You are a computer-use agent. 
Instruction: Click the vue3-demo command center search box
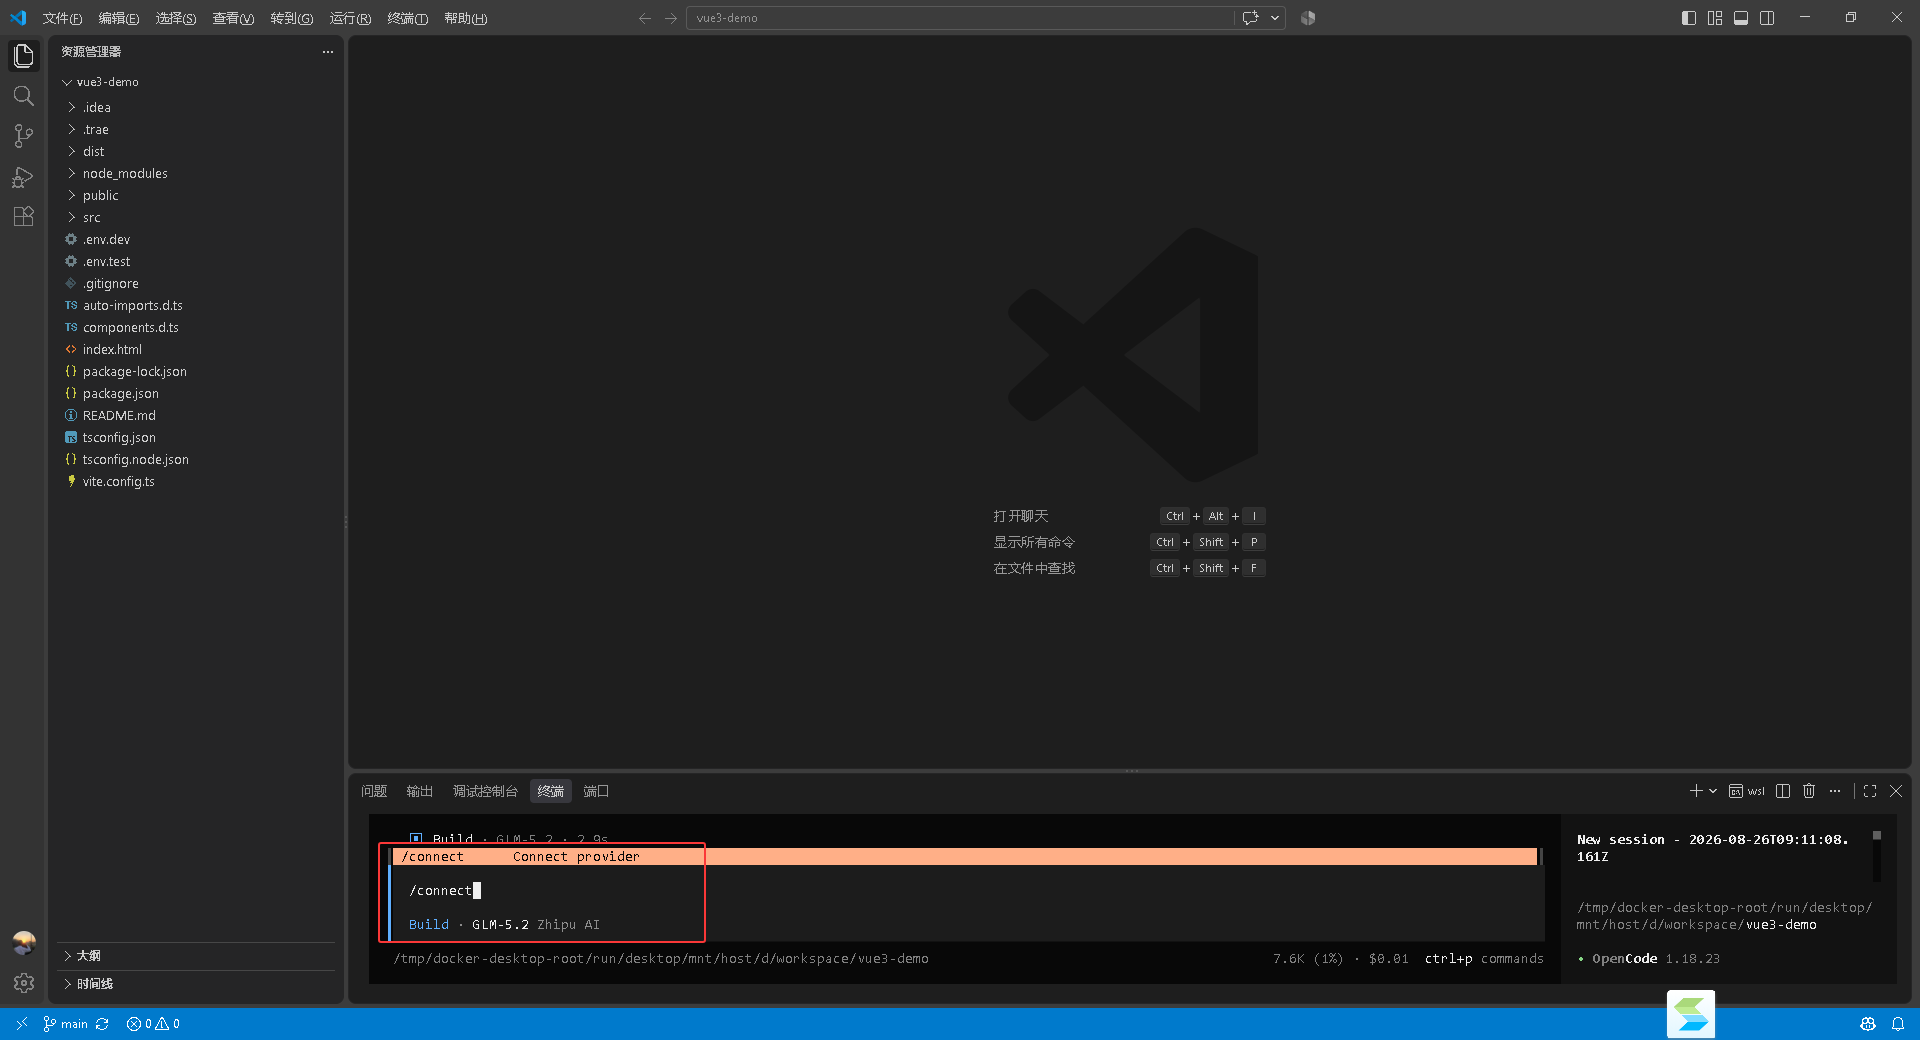(x=960, y=18)
